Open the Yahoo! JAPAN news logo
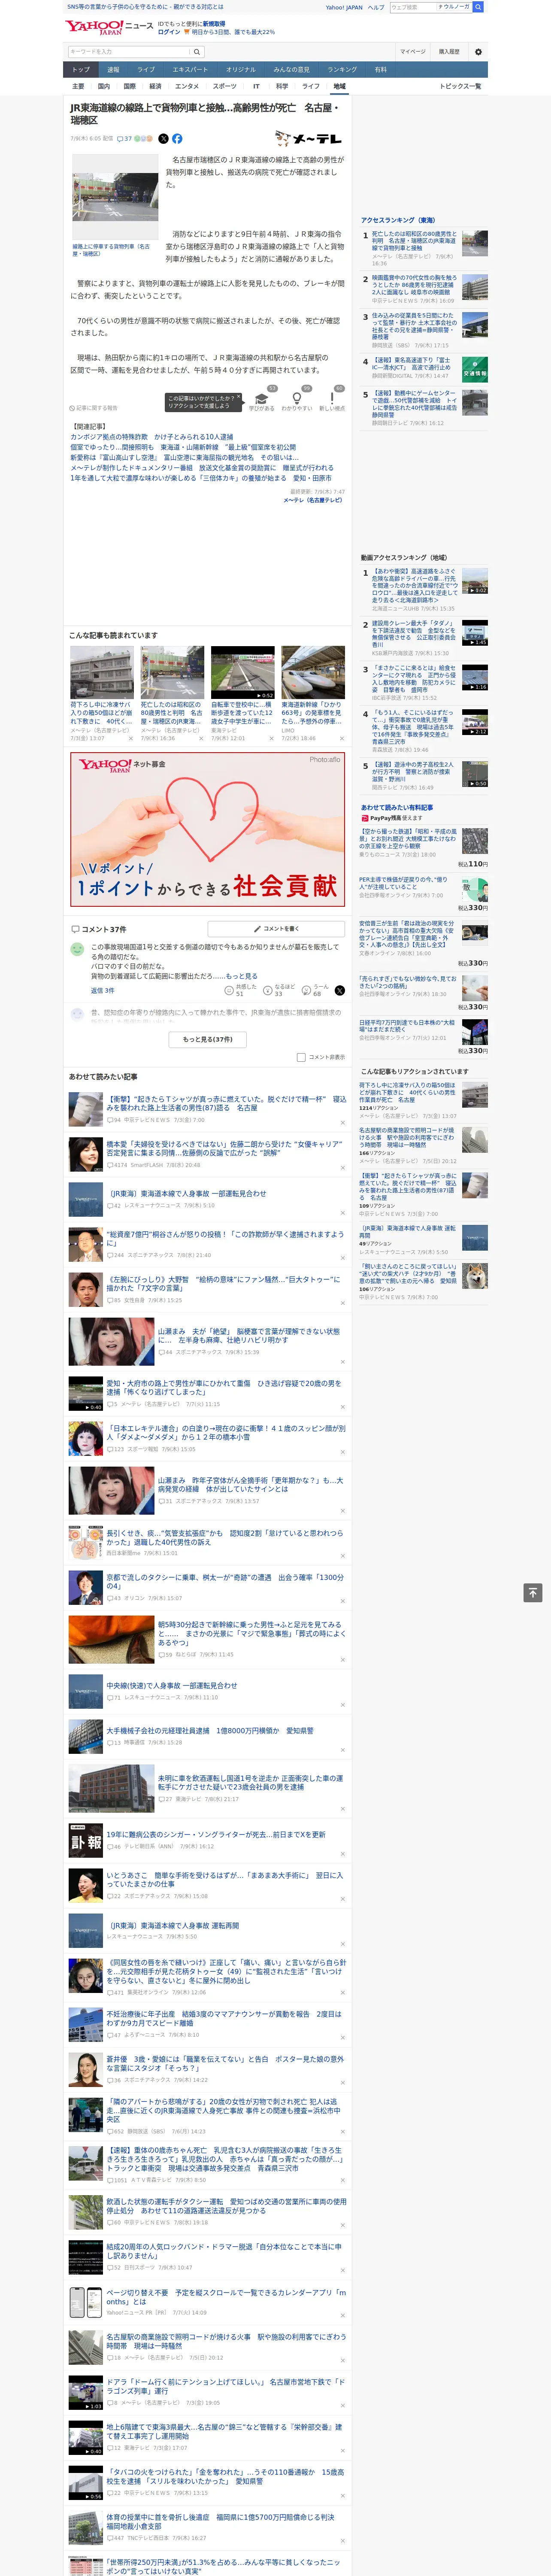The width and height of the screenshot is (551, 2576). click(109, 27)
